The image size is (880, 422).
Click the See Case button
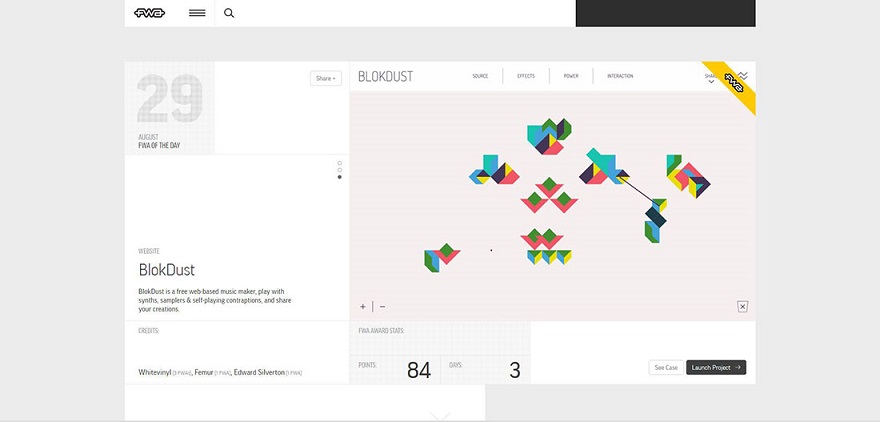[666, 367]
